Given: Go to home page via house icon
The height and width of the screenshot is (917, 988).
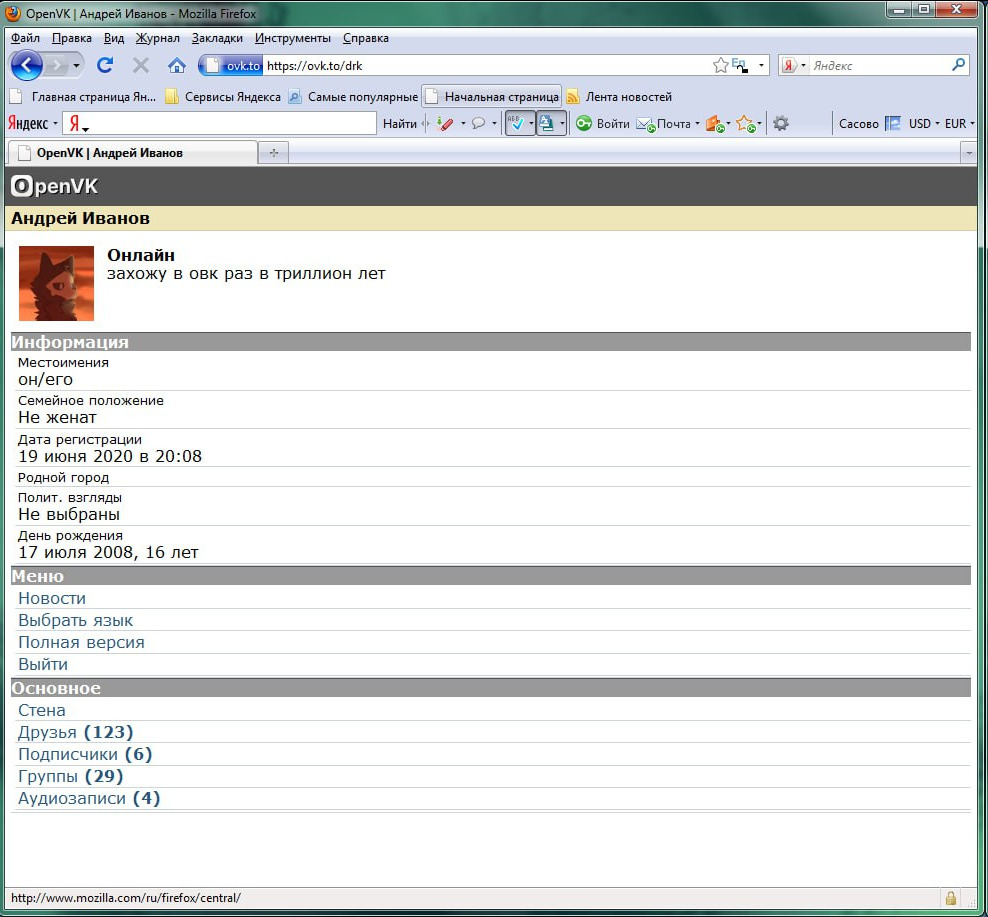Looking at the screenshot, I should click(176, 65).
